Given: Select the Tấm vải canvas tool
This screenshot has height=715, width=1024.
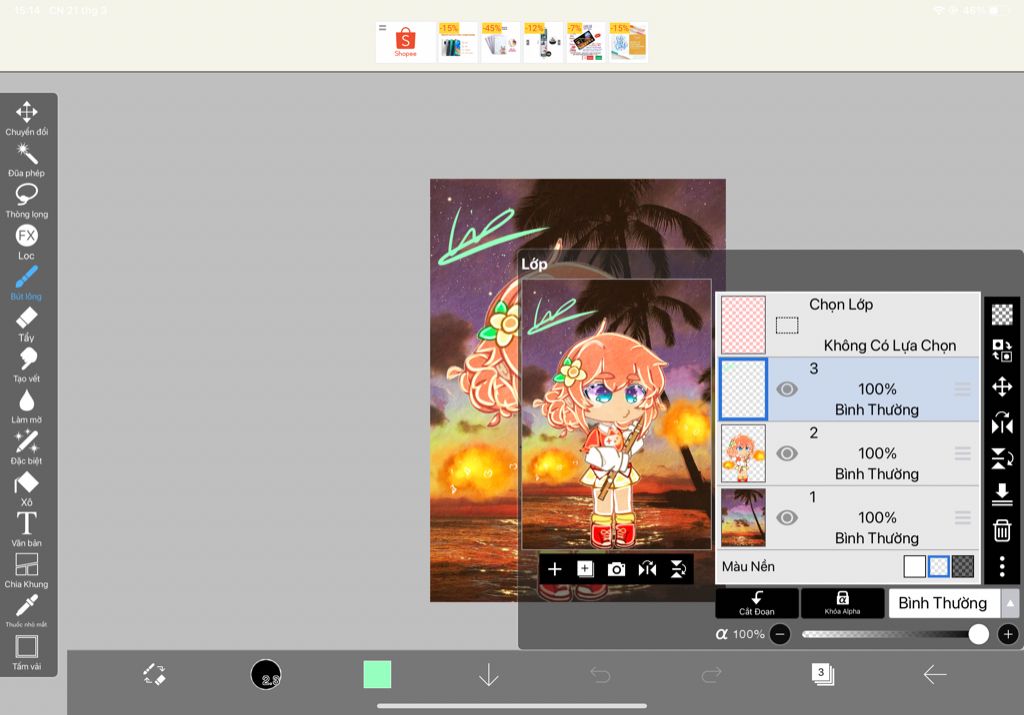Looking at the screenshot, I should tap(27, 652).
